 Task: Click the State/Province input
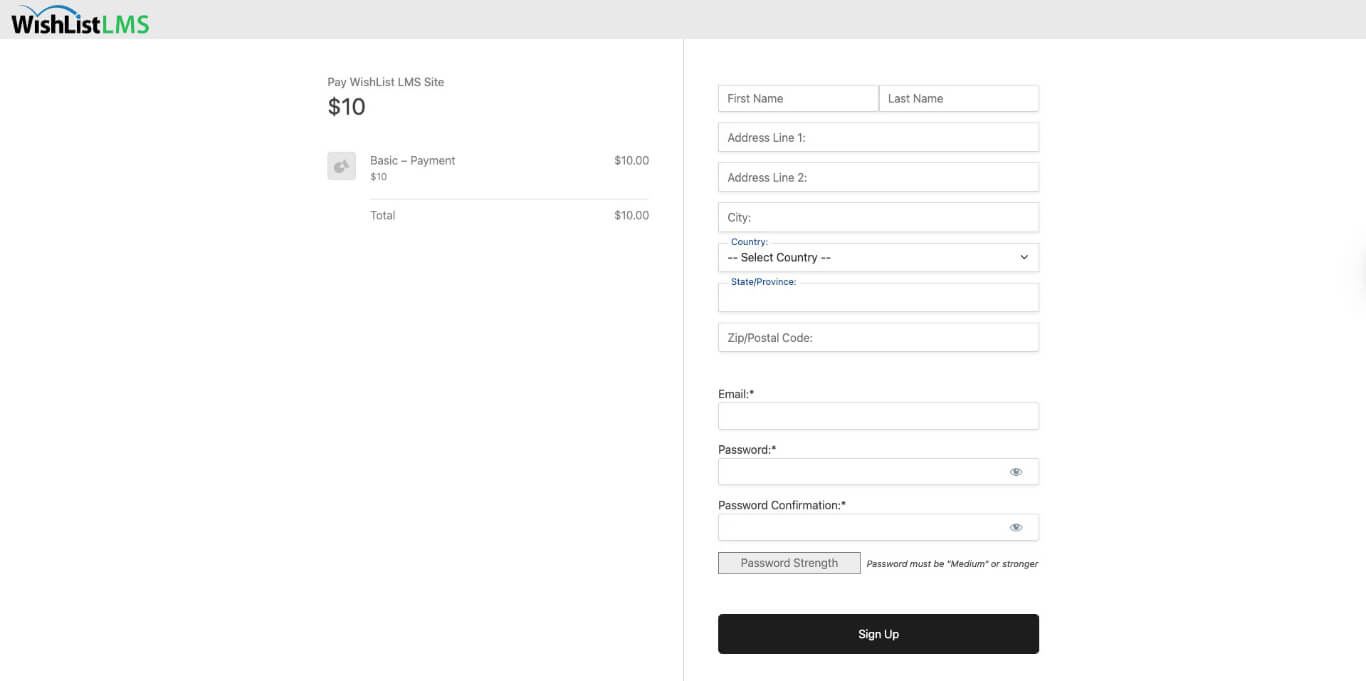[x=878, y=297]
